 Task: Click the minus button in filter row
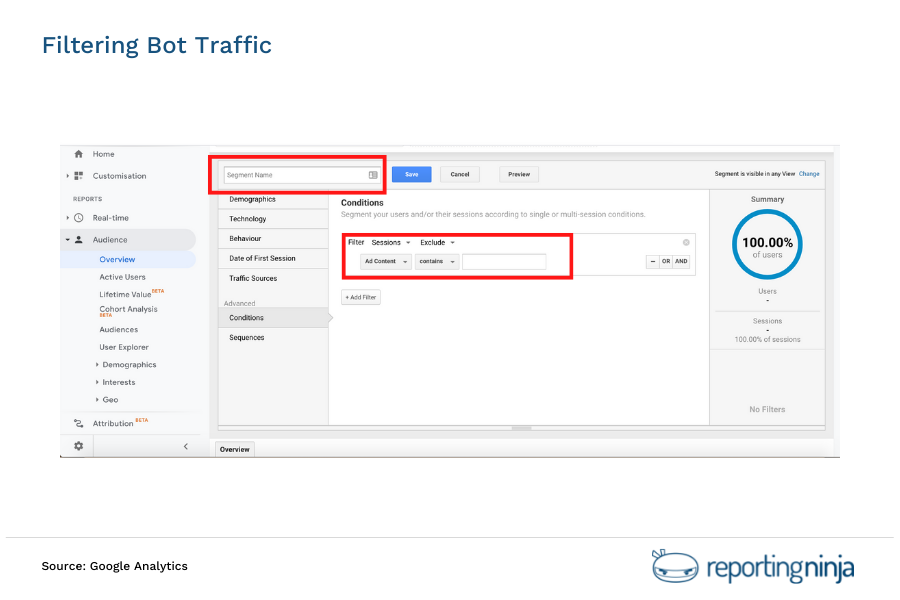tap(653, 261)
